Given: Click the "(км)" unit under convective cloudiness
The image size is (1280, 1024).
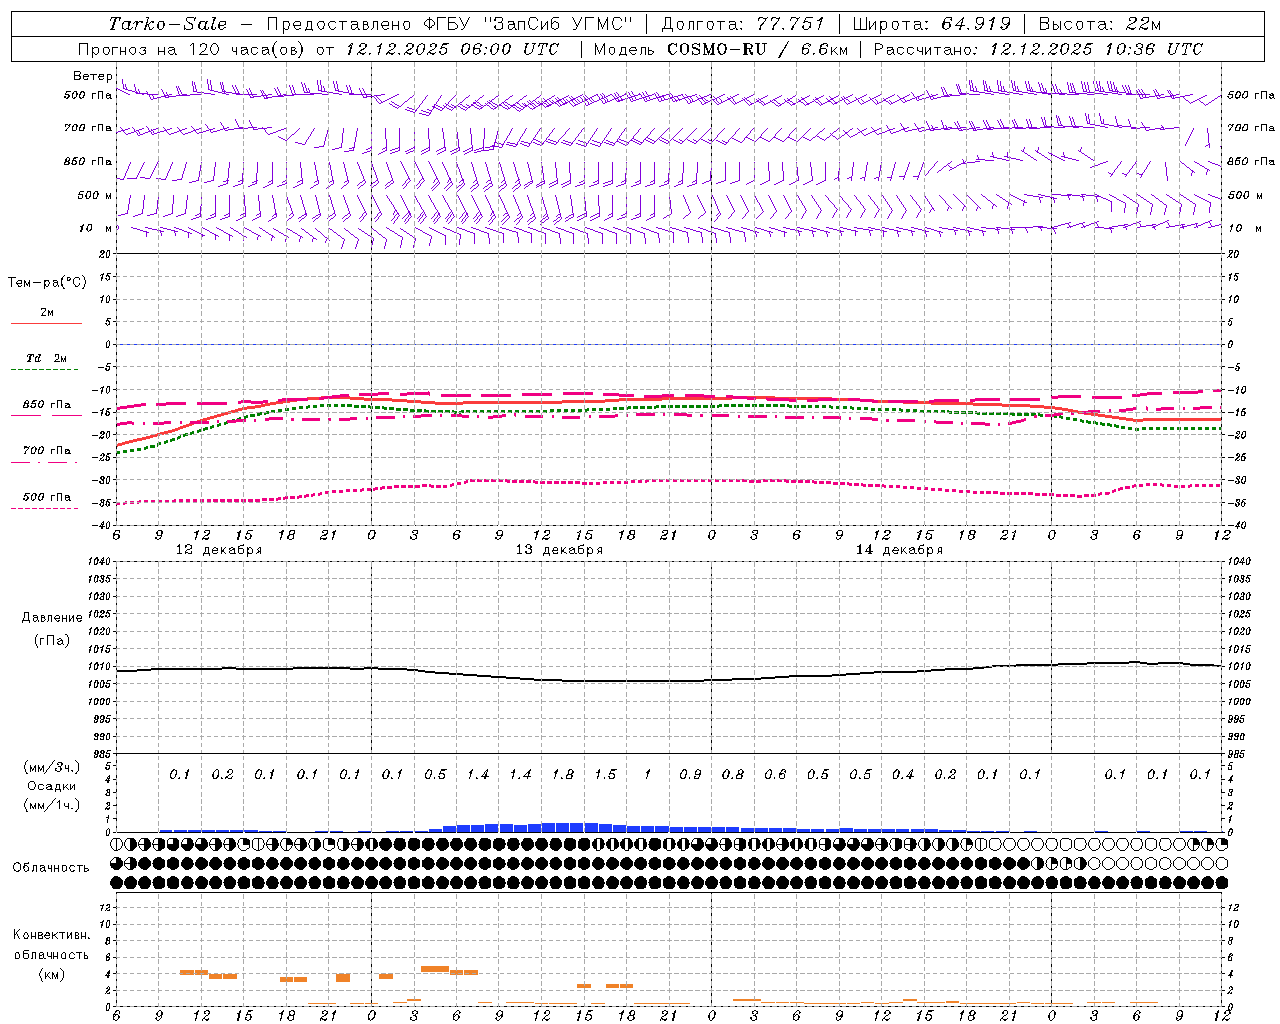Looking at the screenshot, I should click(x=52, y=974).
